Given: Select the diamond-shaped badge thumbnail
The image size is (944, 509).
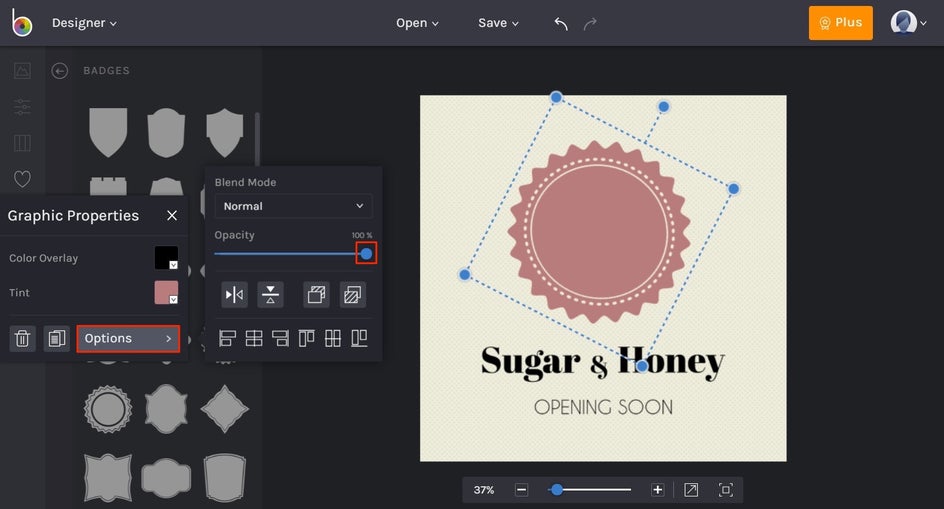Looking at the screenshot, I should (x=225, y=409).
